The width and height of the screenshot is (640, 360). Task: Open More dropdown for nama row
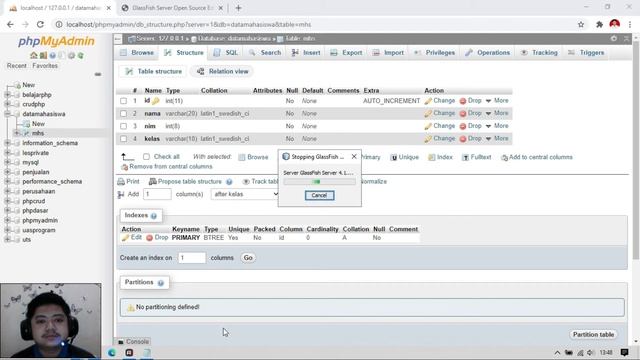point(497,113)
